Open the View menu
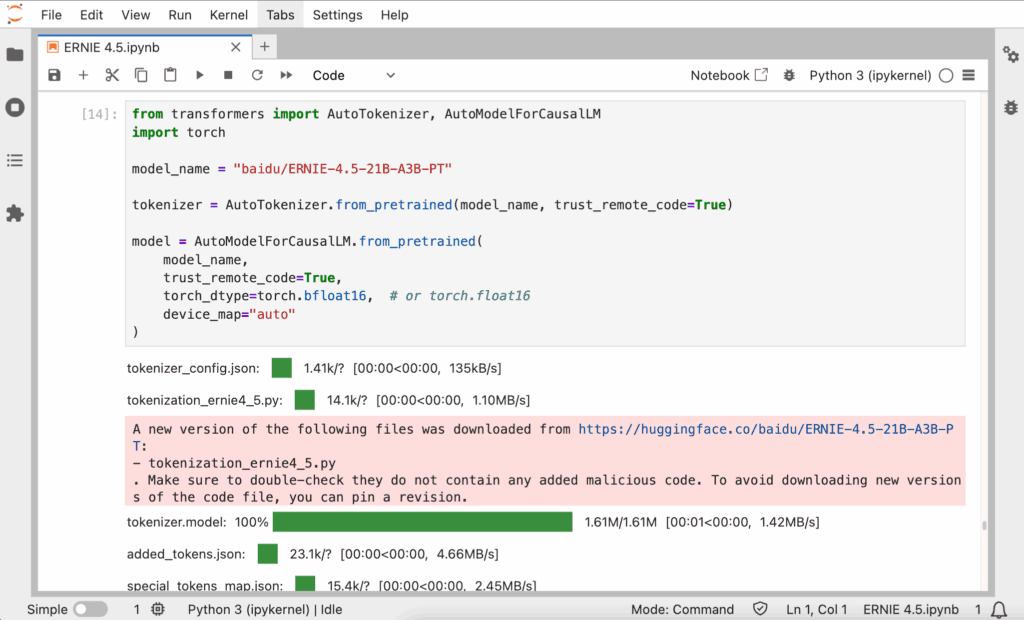Image resolution: width=1024 pixels, height=620 pixels. coord(136,14)
